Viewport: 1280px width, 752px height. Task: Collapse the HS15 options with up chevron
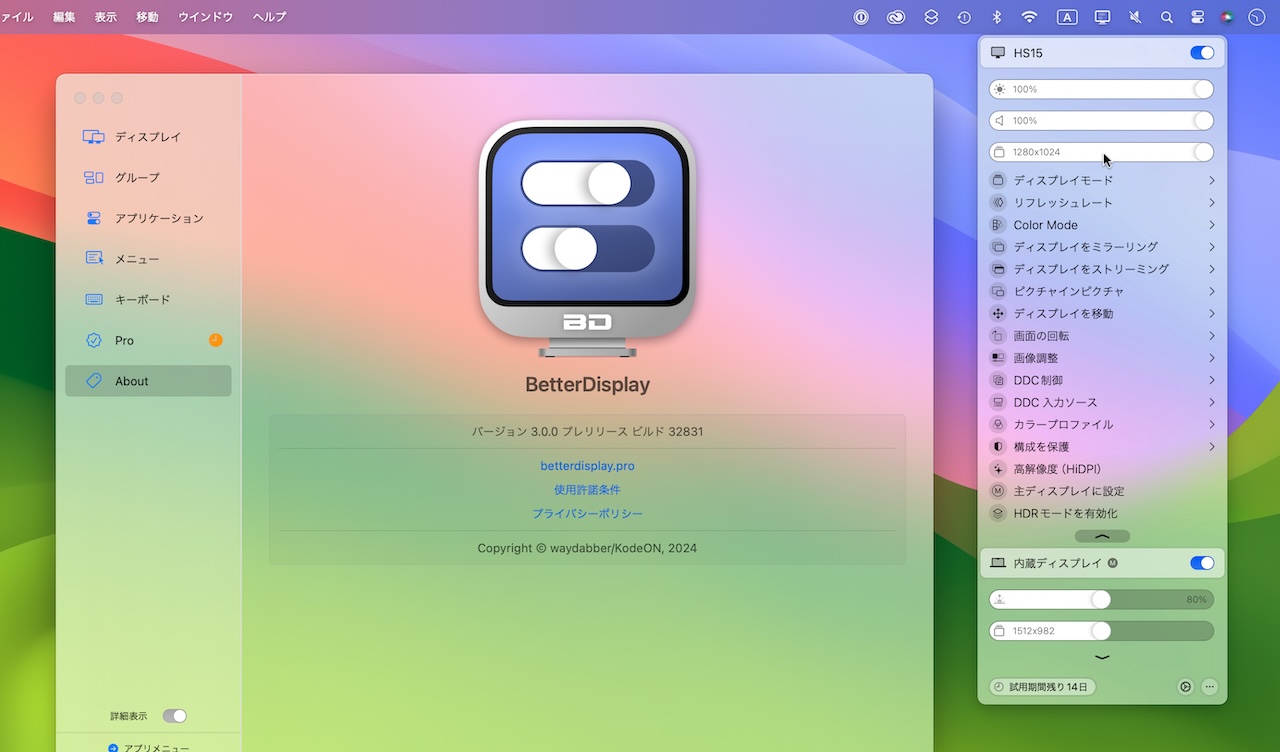point(1102,536)
